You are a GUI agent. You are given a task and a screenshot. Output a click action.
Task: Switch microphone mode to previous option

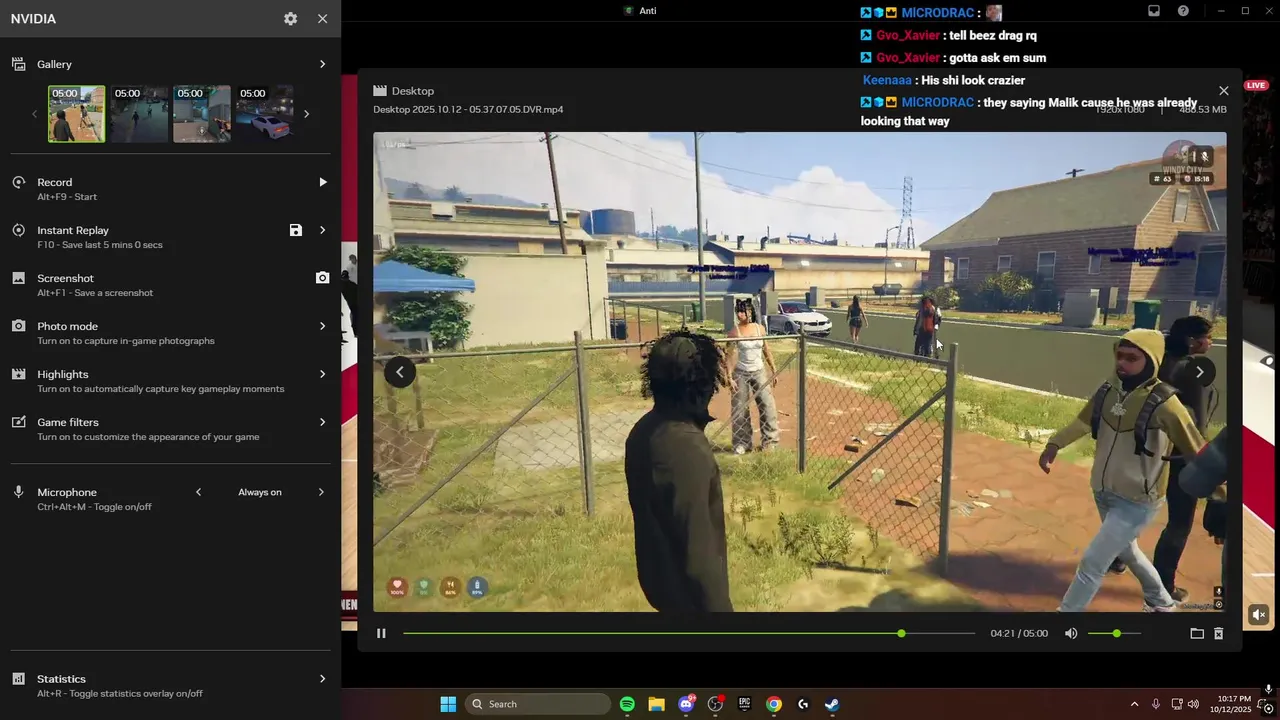[x=198, y=492]
